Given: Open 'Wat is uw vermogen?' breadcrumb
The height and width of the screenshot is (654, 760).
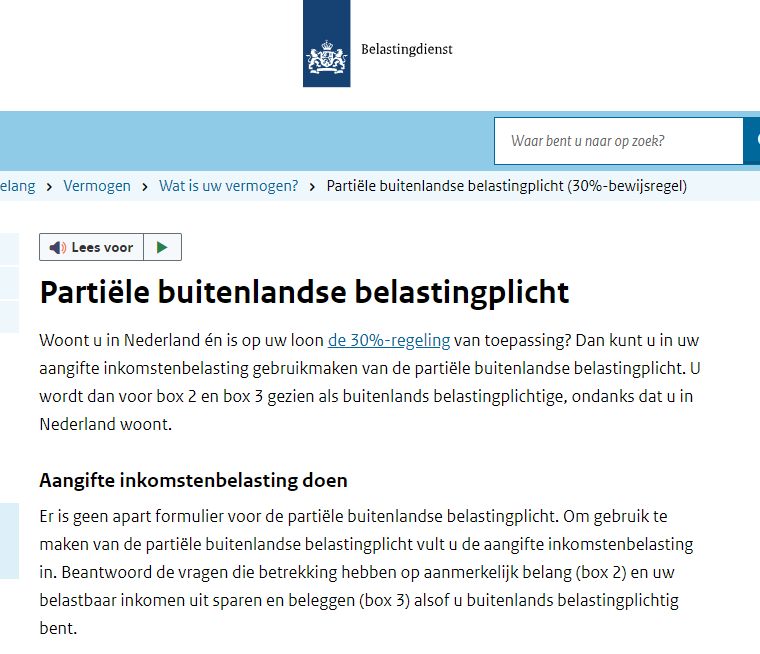Looking at the screenshot, I should (x=228, y=186).
